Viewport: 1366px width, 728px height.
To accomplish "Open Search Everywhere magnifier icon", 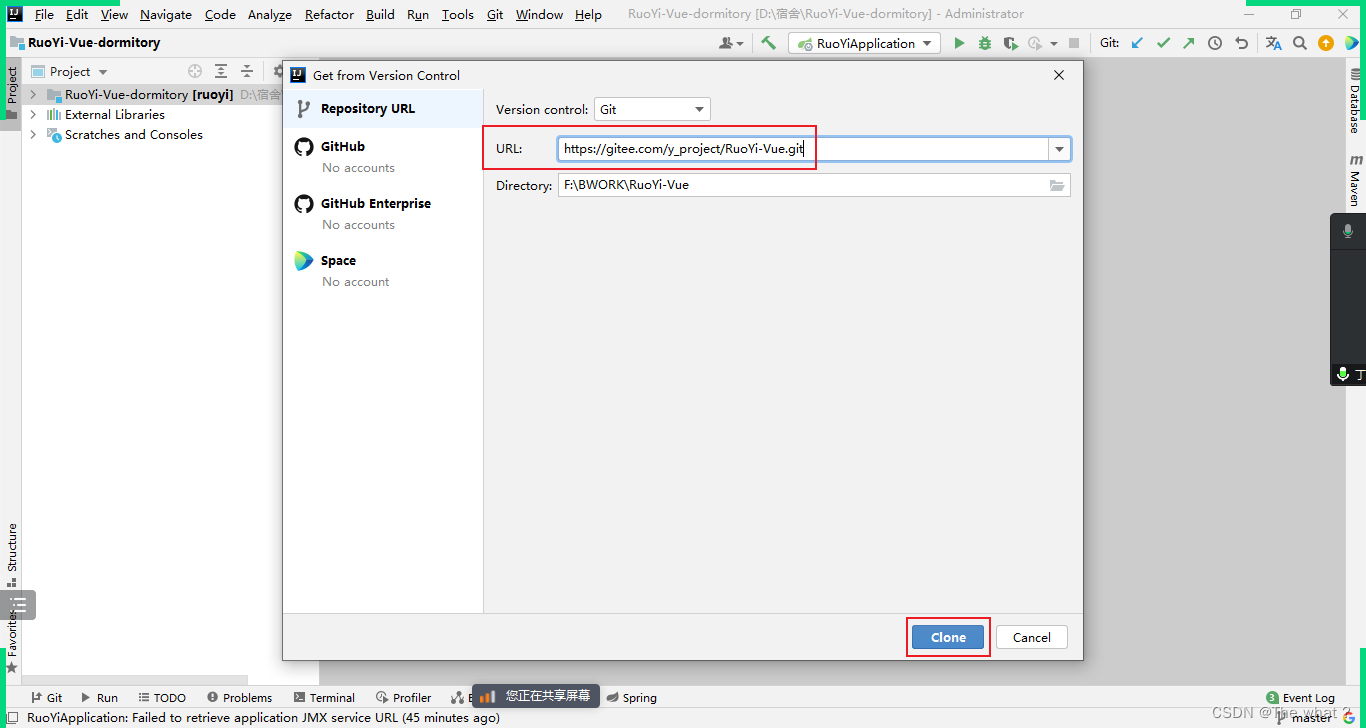I will (1300, 43).
